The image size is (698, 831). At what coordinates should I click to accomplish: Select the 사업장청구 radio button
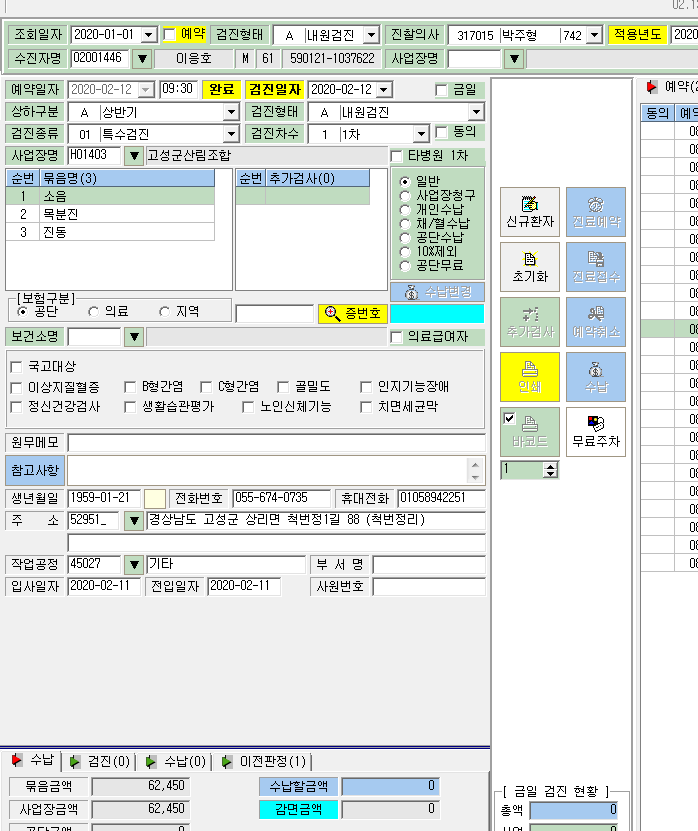pos(405,196)
